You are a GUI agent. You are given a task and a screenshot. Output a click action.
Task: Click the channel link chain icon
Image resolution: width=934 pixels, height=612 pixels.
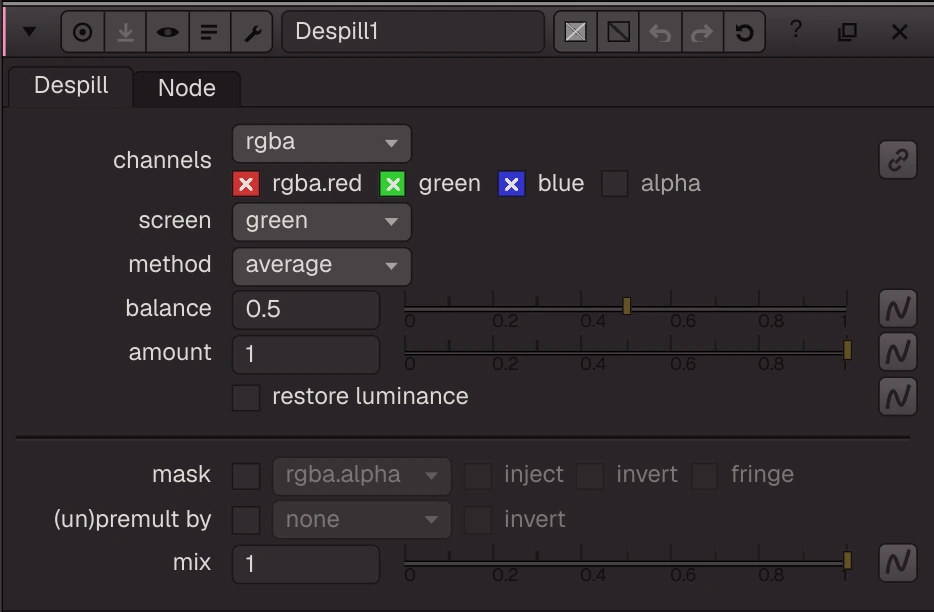pos(898,160)
